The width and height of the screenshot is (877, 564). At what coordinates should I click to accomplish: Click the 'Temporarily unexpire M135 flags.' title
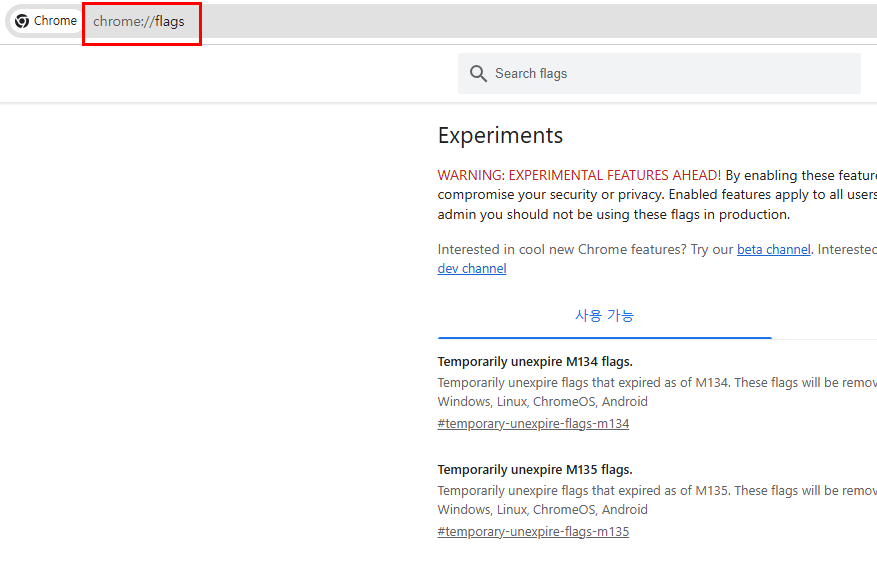535,469
